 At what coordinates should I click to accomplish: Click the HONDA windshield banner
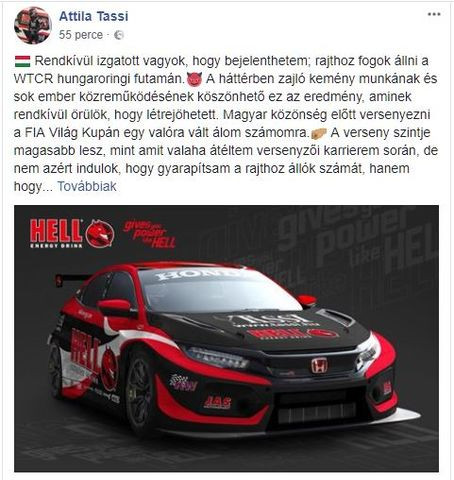coord(198,274)
